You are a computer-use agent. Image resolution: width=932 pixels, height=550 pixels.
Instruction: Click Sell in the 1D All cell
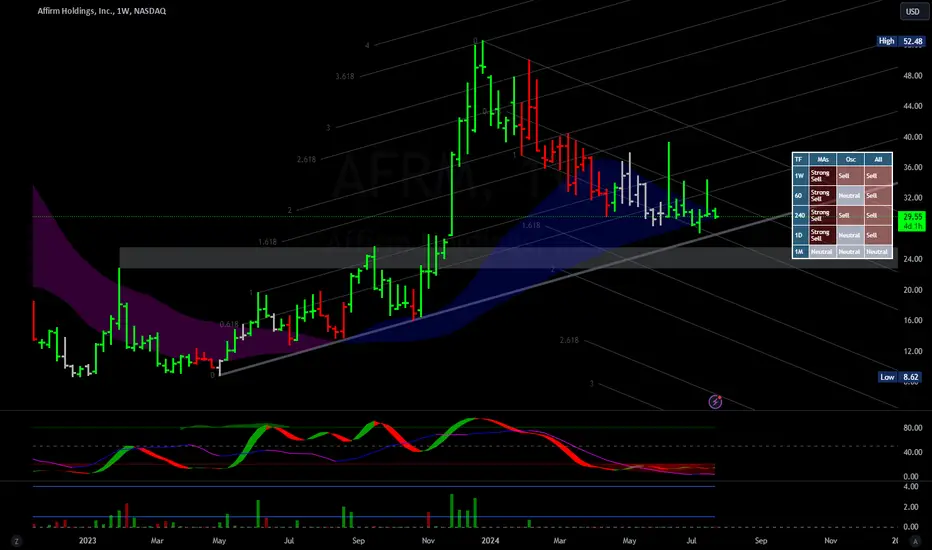[x=878, y=235]
